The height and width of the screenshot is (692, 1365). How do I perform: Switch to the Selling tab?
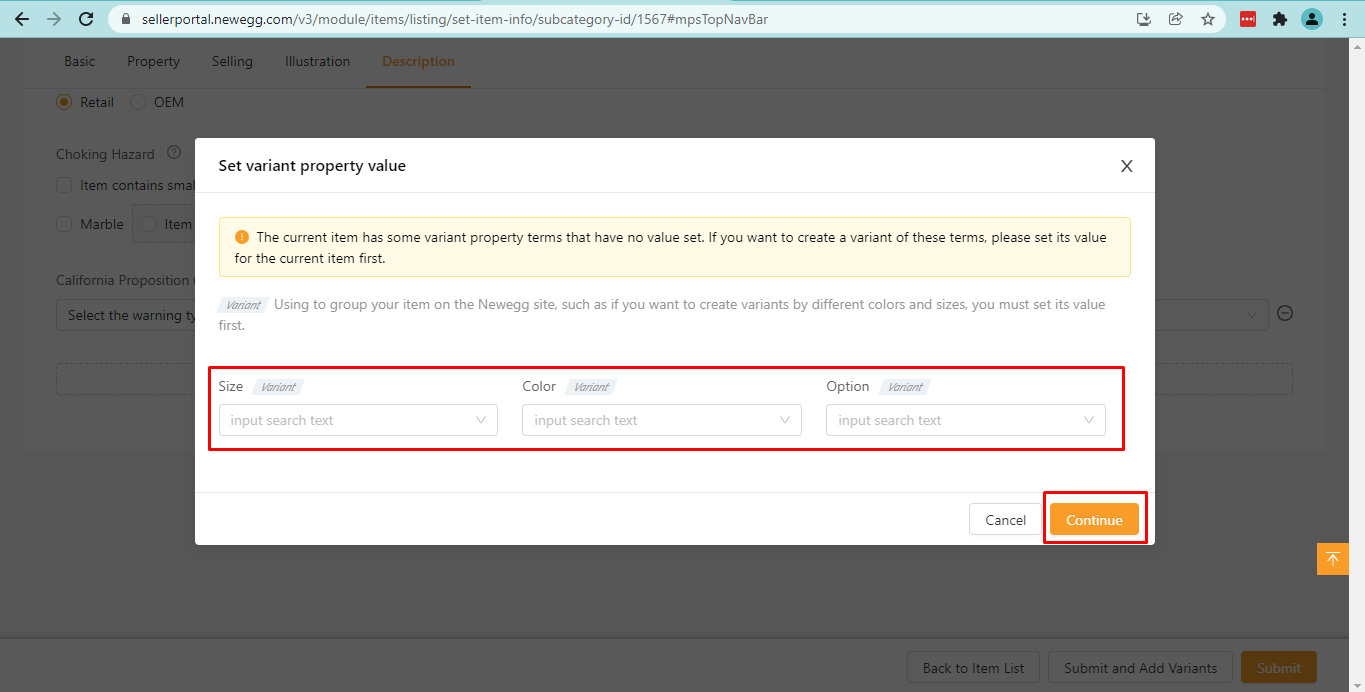232,61
